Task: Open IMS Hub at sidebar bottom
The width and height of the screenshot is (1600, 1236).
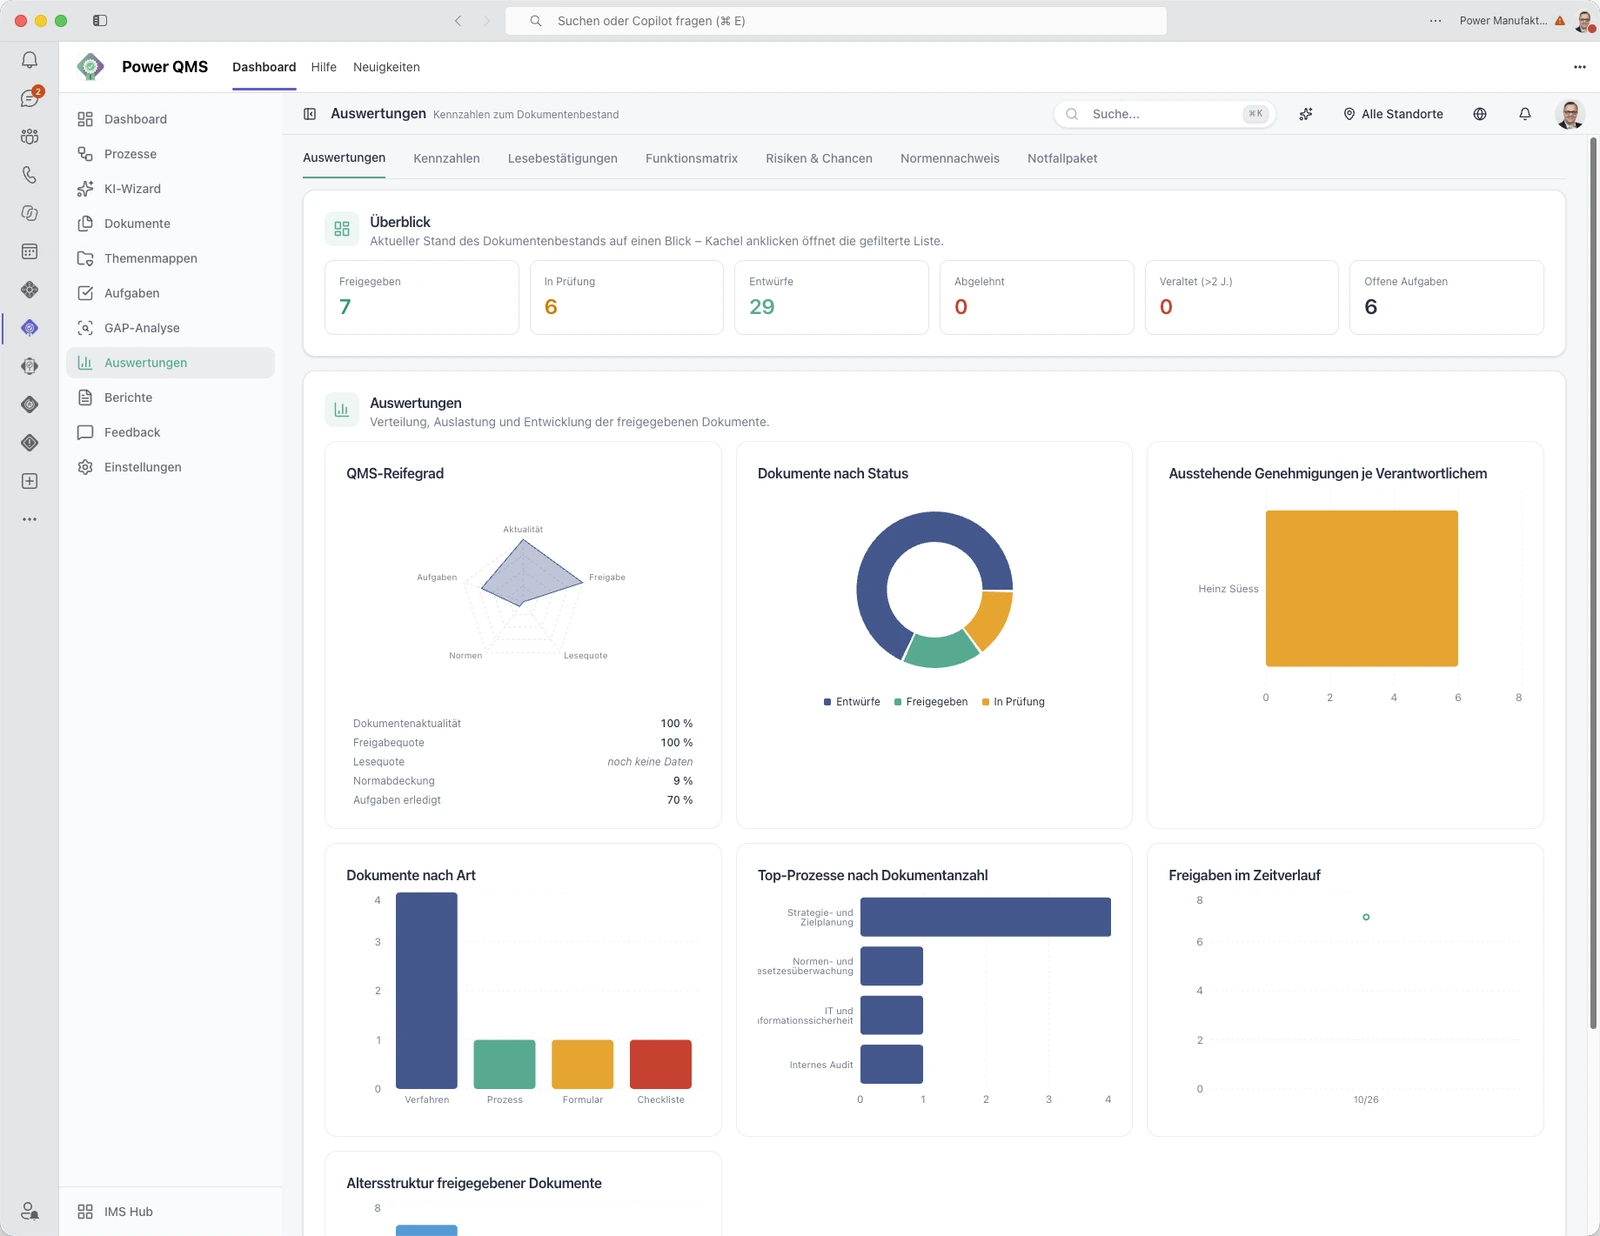Action: pyautogui.click(x=170, y=1211)
